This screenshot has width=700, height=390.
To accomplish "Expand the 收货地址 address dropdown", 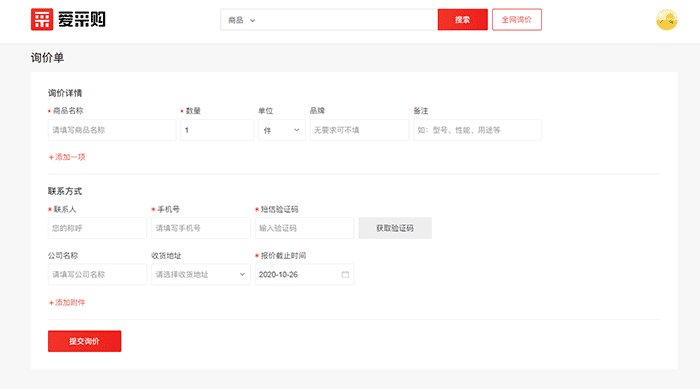I will coord(201,274).
